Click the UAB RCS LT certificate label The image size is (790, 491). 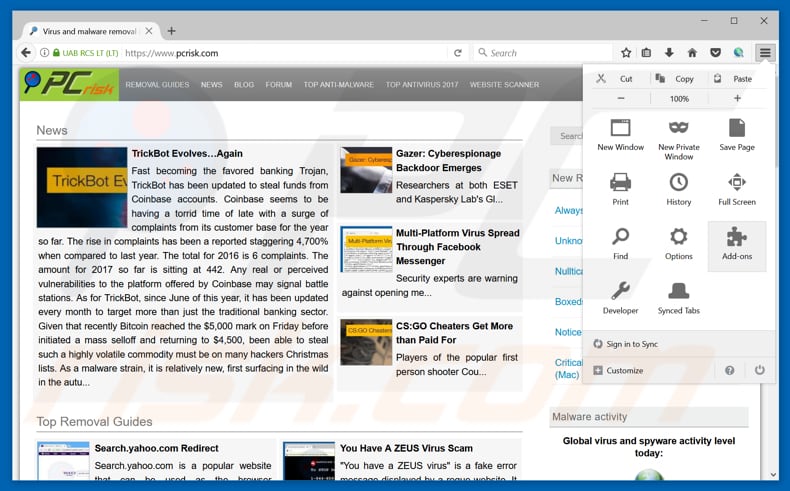pyautogui.click(x=90, y=53)
